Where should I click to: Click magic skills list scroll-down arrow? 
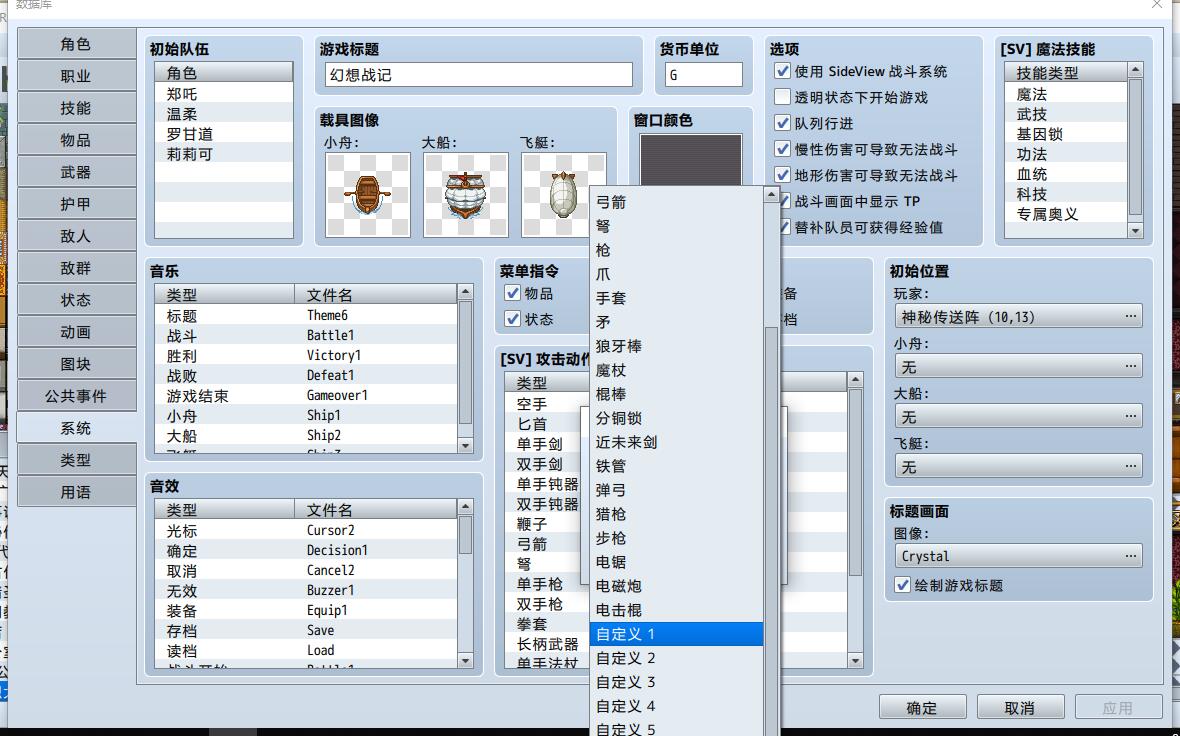pyautogui.click(x=1136, y=231)
